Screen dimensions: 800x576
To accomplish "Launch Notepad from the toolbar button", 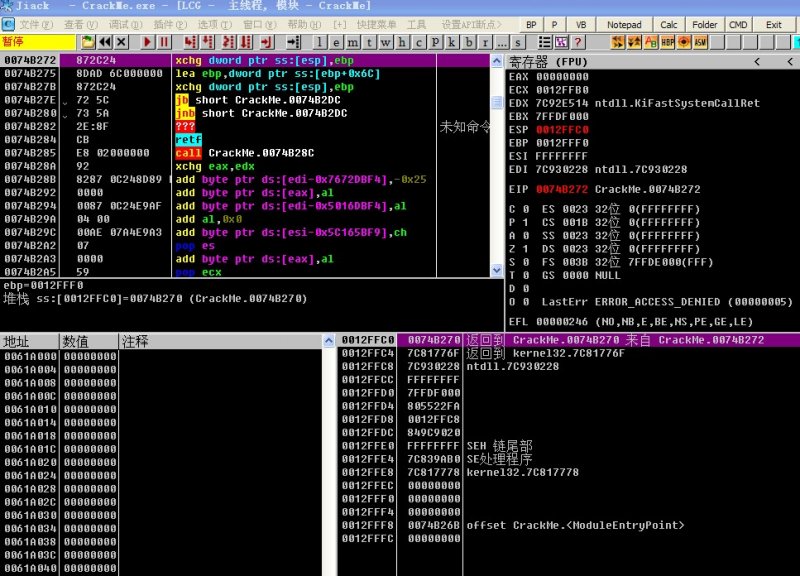I will 624,24.
